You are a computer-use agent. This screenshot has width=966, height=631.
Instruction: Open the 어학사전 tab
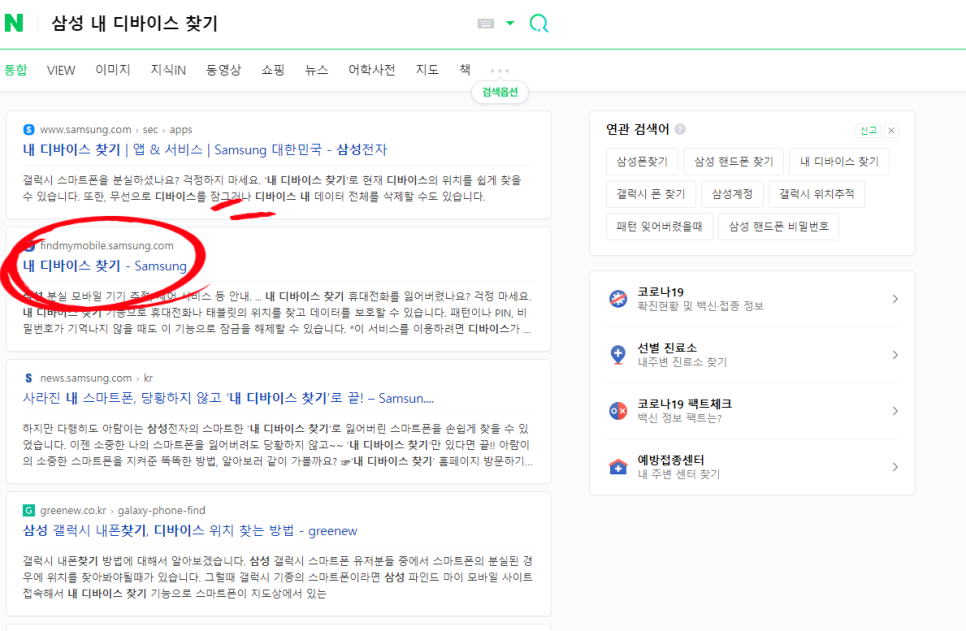point(371,70)
